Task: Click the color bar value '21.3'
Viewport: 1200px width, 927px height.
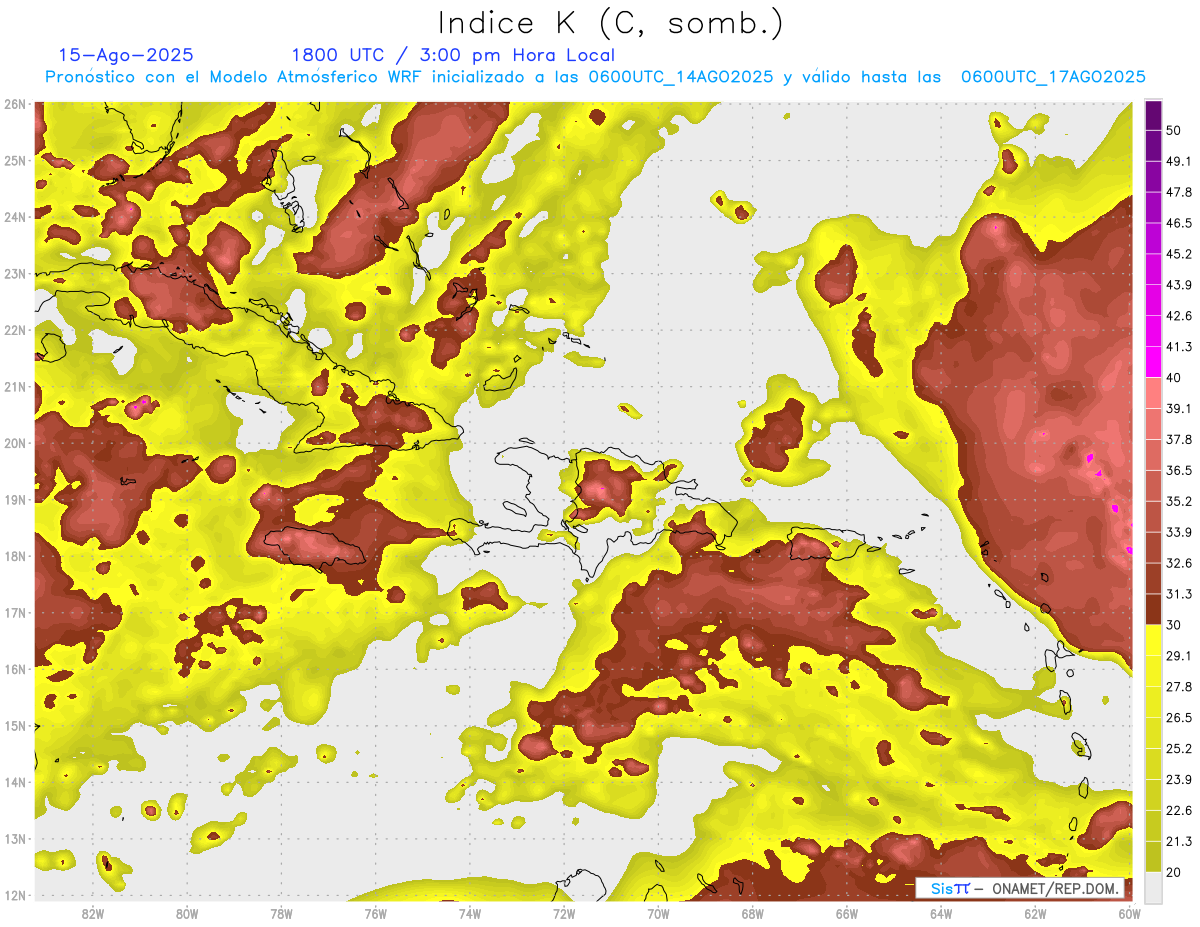Action: (1179, 841)
